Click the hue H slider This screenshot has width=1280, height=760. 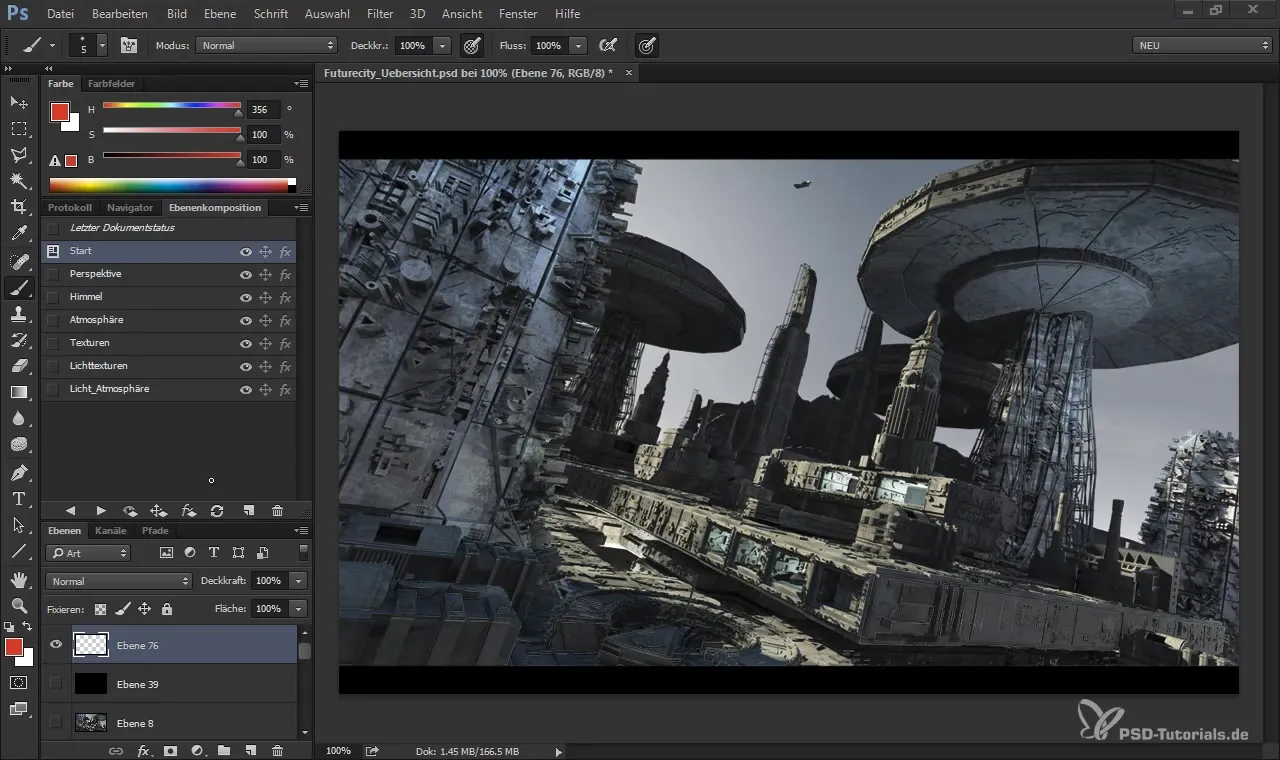[x=171, y=106]
